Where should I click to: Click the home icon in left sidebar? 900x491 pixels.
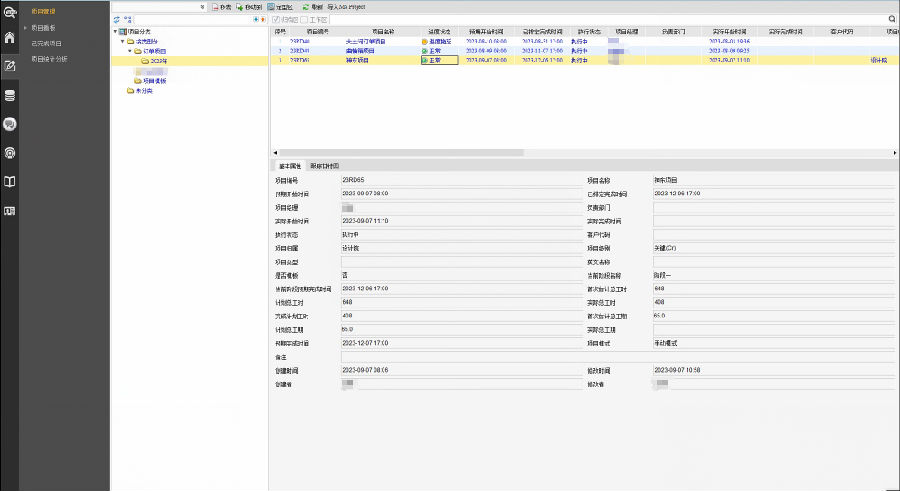(x=9, y=38)
